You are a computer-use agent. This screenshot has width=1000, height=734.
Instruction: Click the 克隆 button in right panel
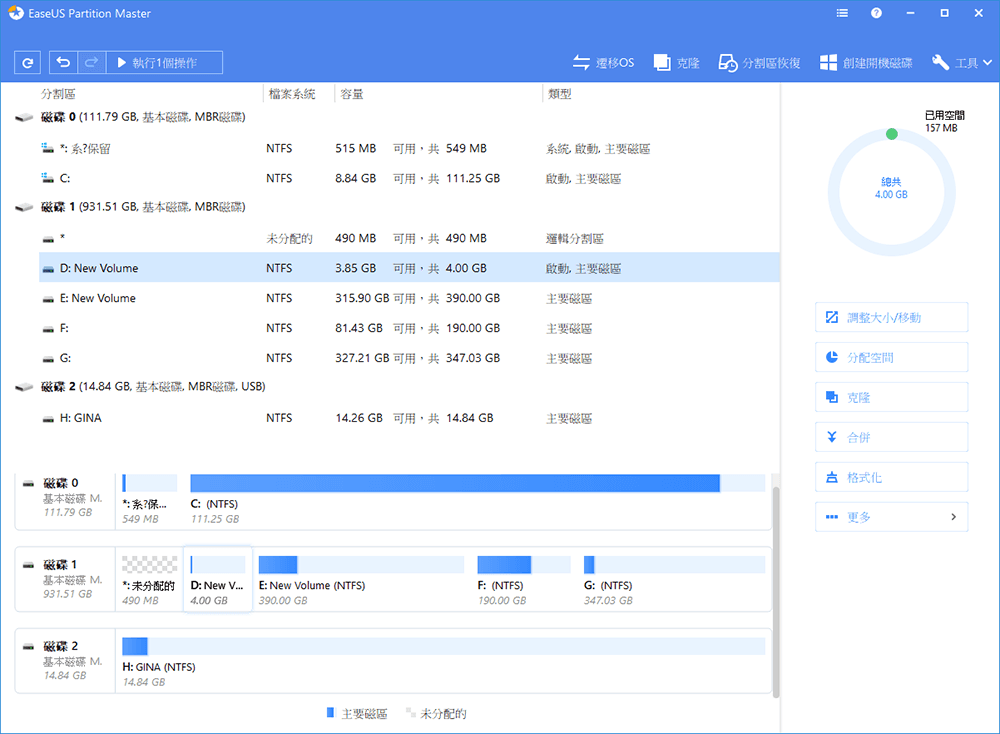click(x=892, y=397)
